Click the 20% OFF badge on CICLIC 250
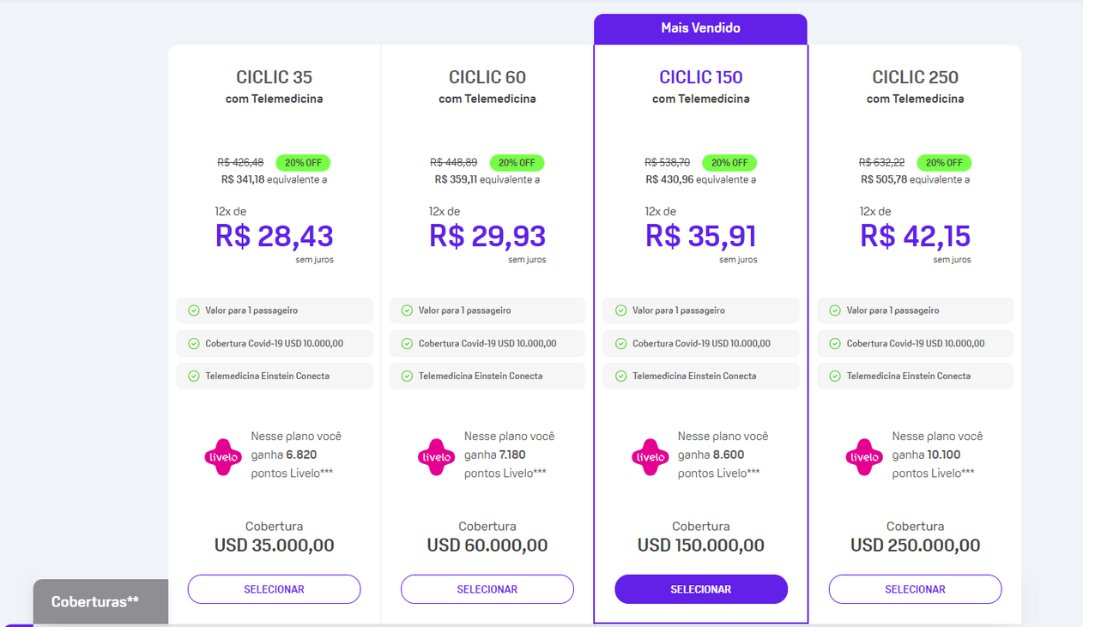 pyautogui.click(x=943, y=163)
